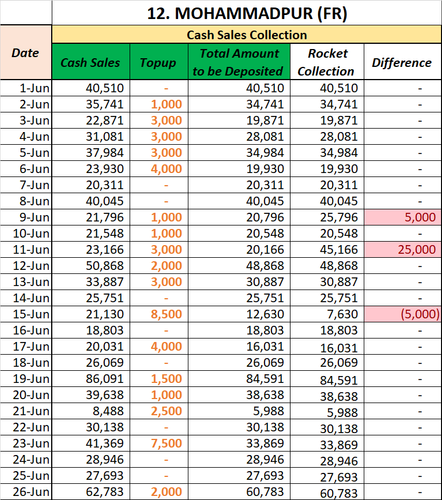The height and width of the screenshot is (500, 442).
Task: Click the Cash Sales Collection header cell
Action: click(247, 35)
